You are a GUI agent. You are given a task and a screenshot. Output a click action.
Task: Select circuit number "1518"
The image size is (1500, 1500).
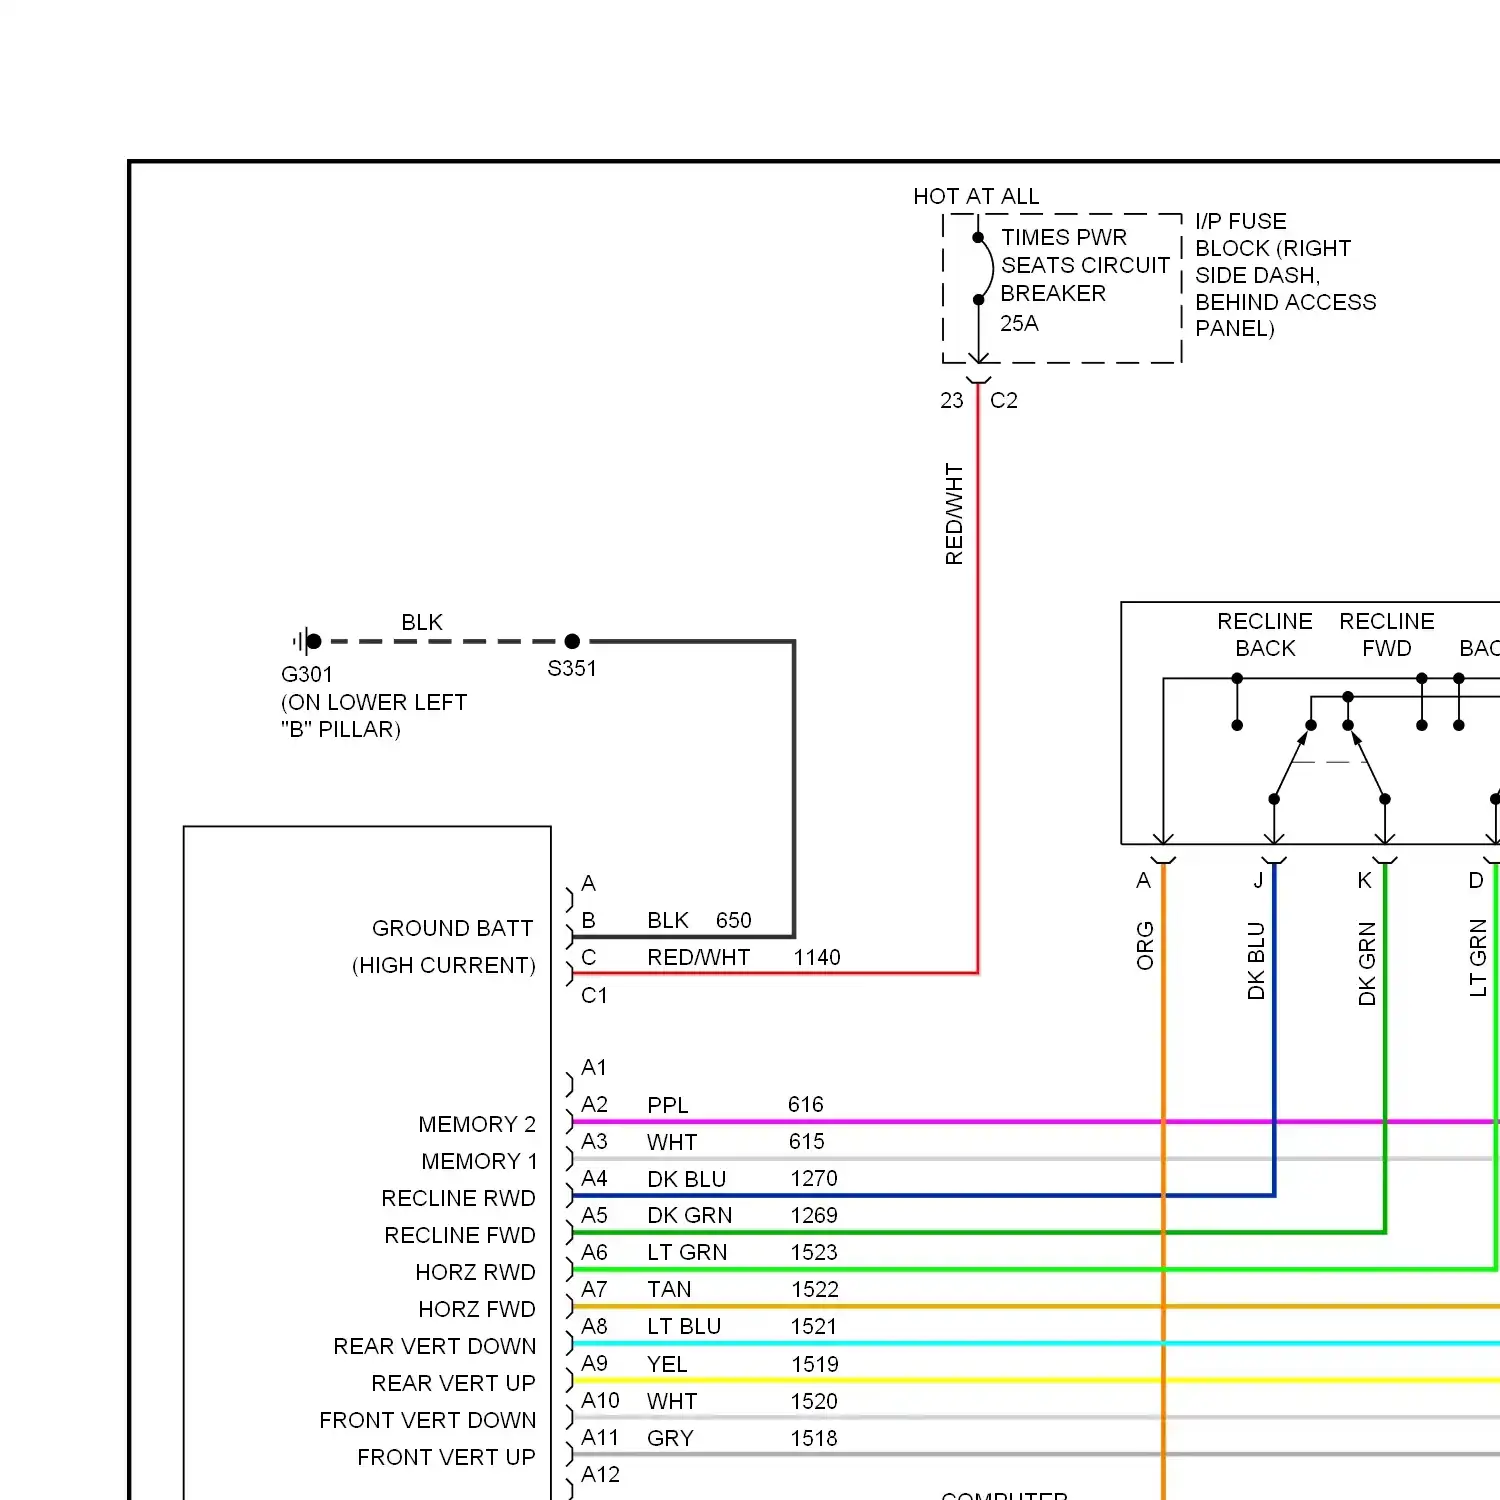814,1438
